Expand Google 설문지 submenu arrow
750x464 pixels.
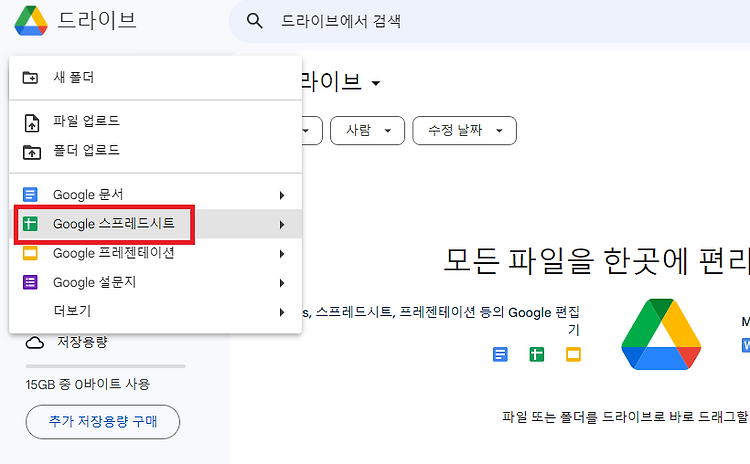(x=282, y=283)
